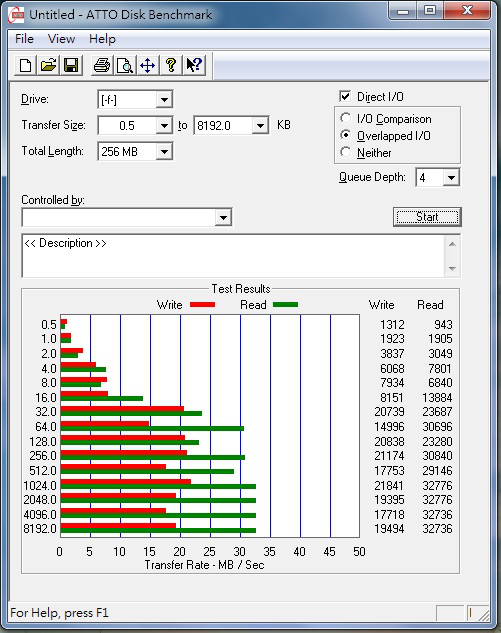Click the Start benchmark button
The height and width of the screenshot is (633, 501).
[x=427, y=217]
